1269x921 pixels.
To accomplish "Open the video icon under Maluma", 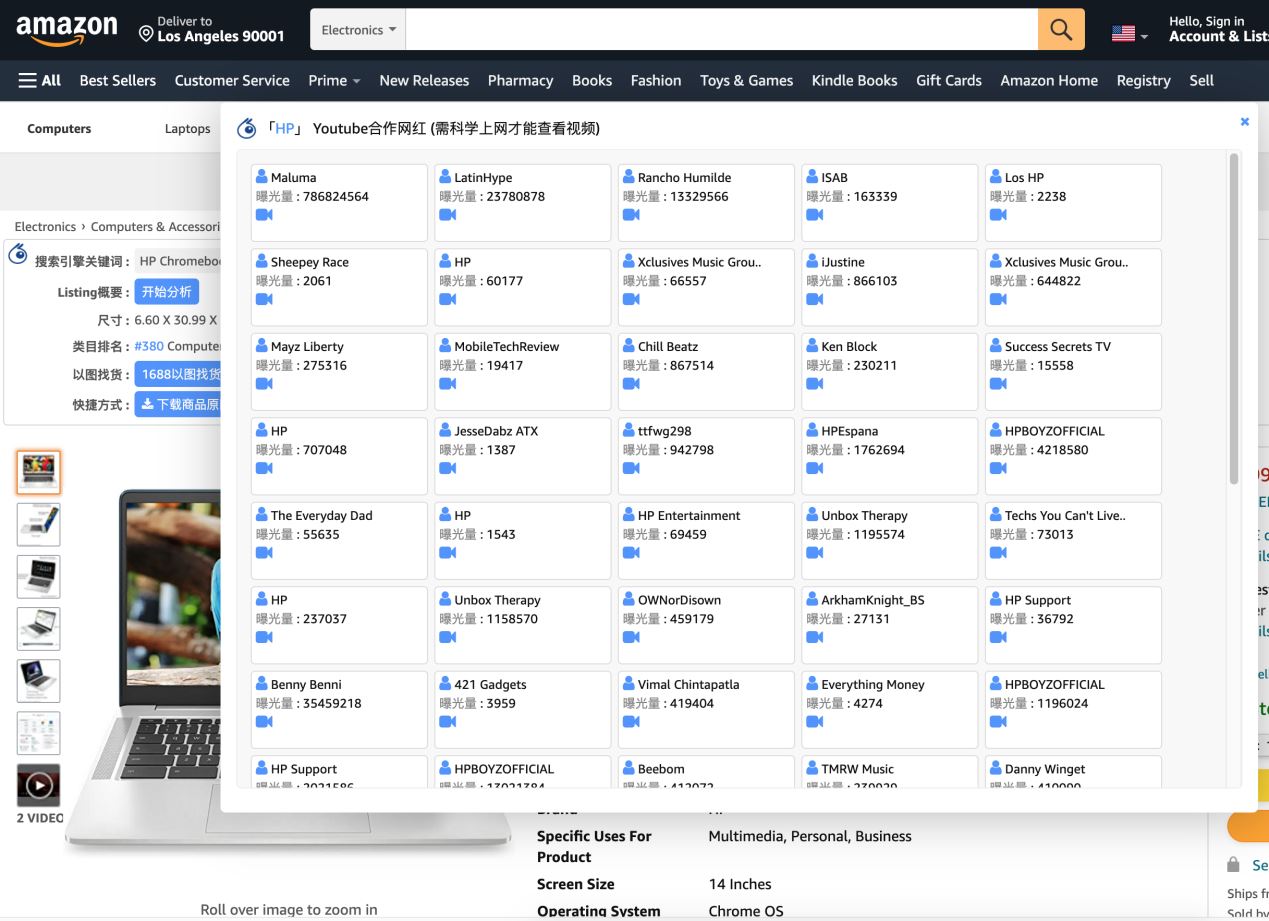I will point(264,215).
